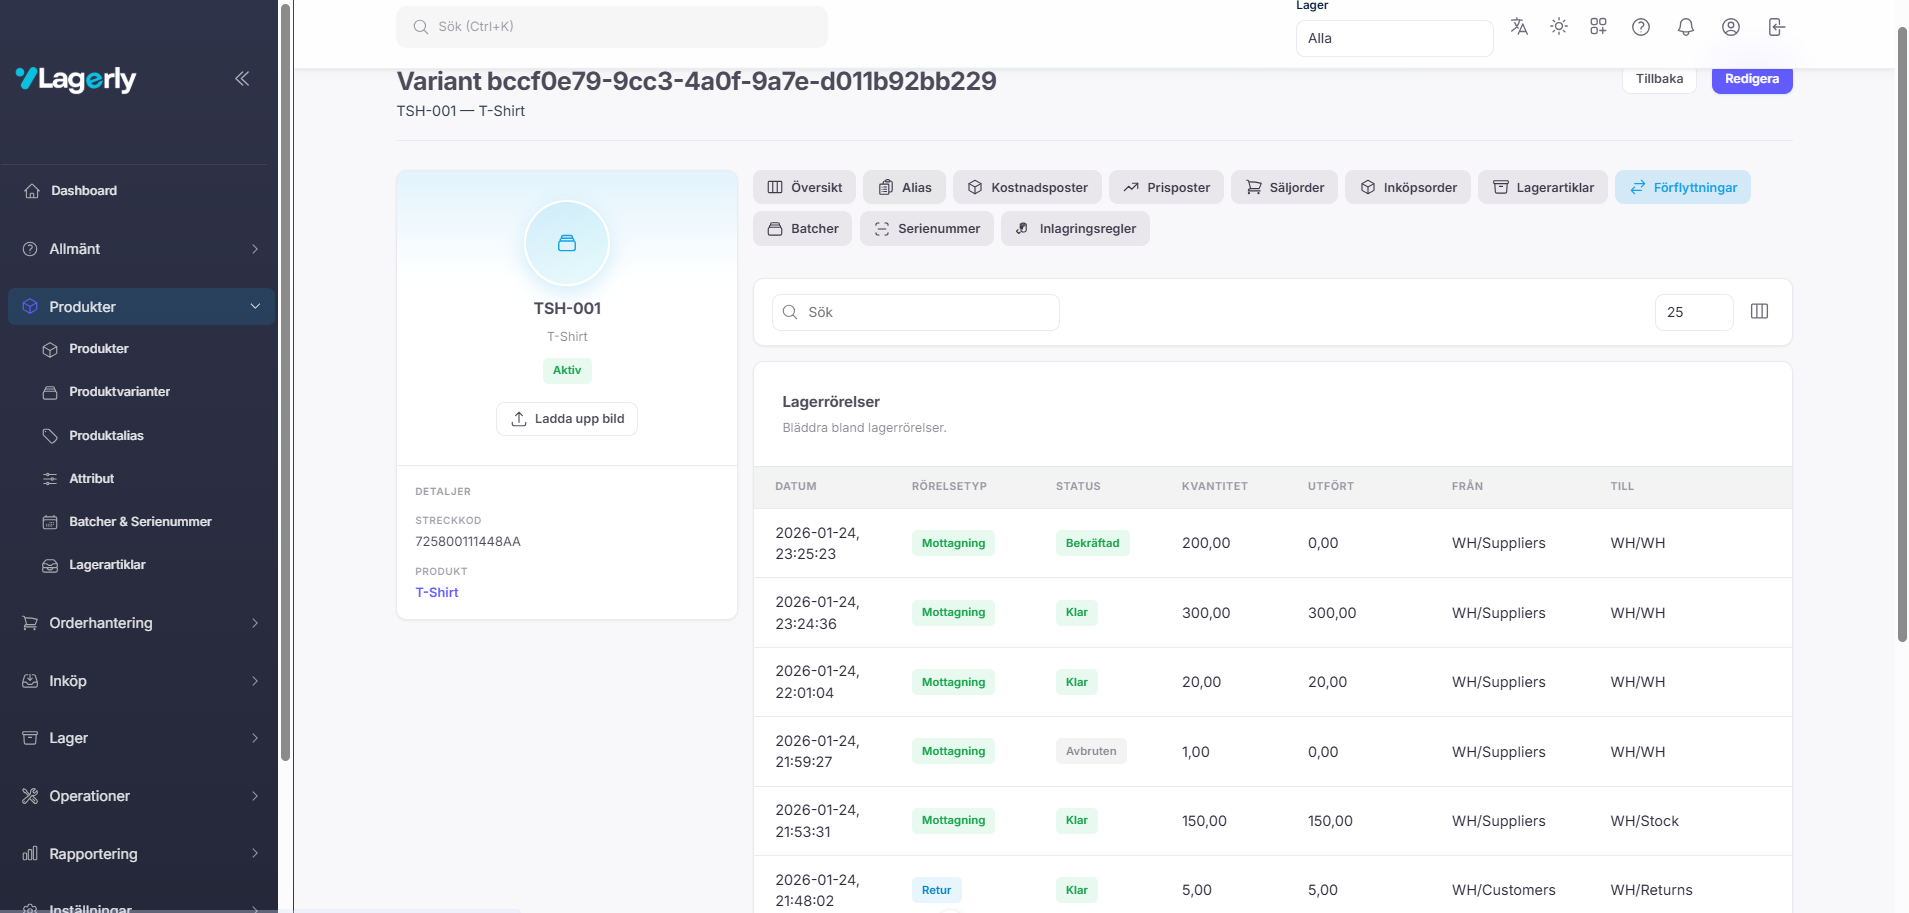This screenshot has height=913, width=1909.
Task: Open Produktvarianter in the sidebar
Action: 119,392
